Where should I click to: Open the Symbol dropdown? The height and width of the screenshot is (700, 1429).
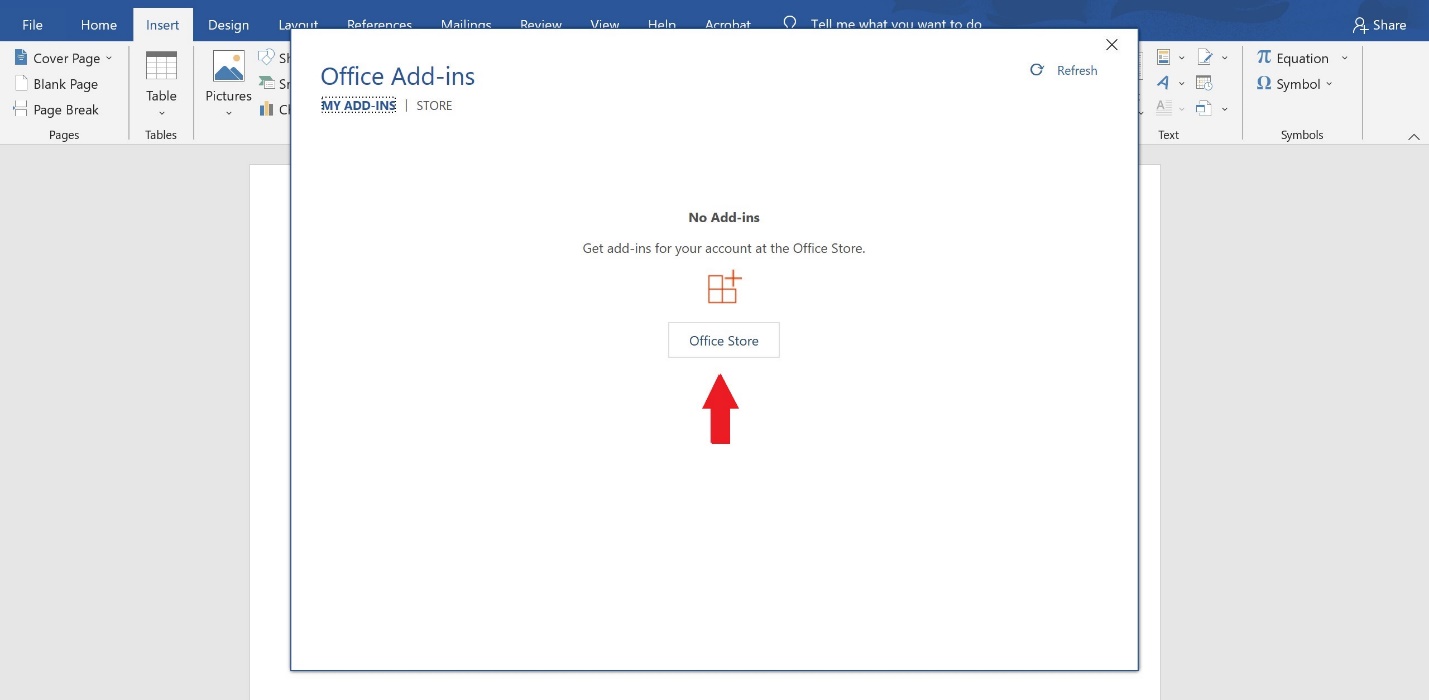(1294, 84)
